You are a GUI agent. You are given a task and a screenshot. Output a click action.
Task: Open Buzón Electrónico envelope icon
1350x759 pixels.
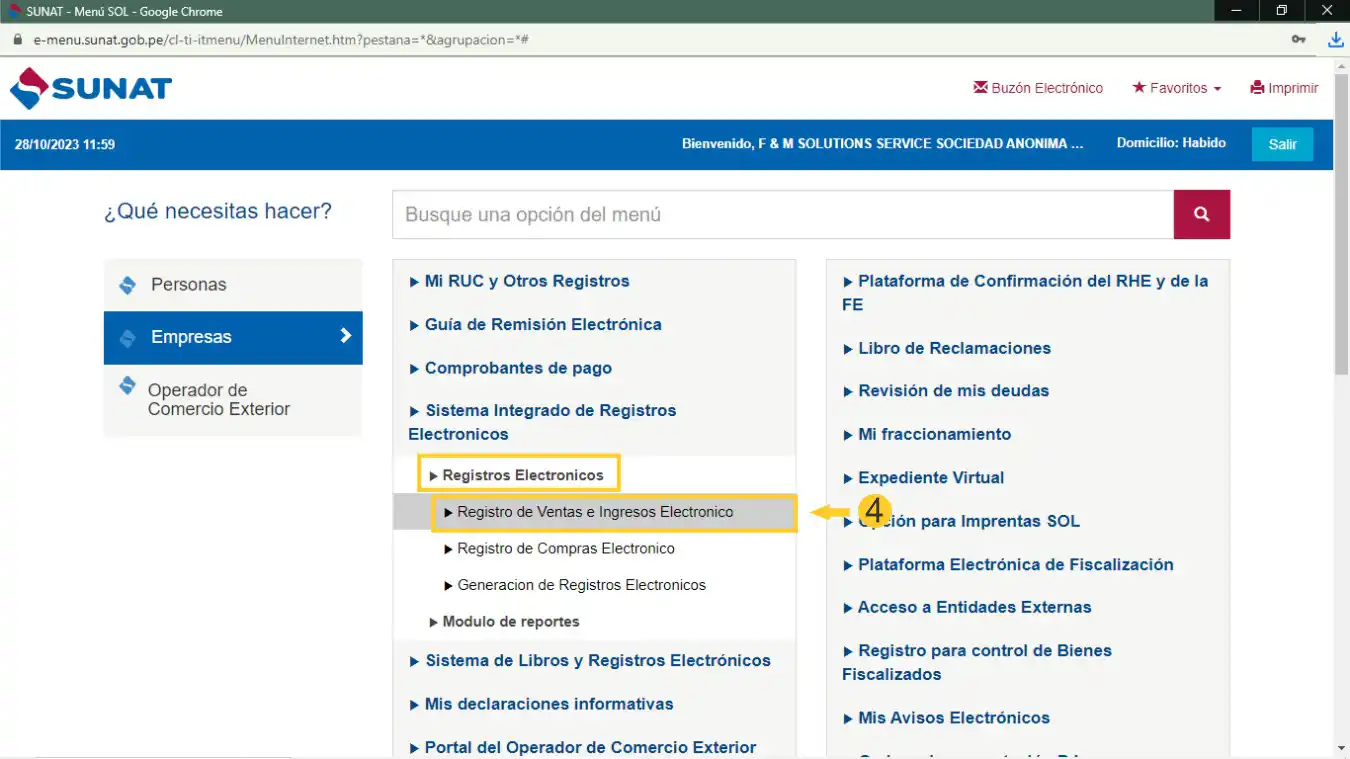click(x=980, y=88)
